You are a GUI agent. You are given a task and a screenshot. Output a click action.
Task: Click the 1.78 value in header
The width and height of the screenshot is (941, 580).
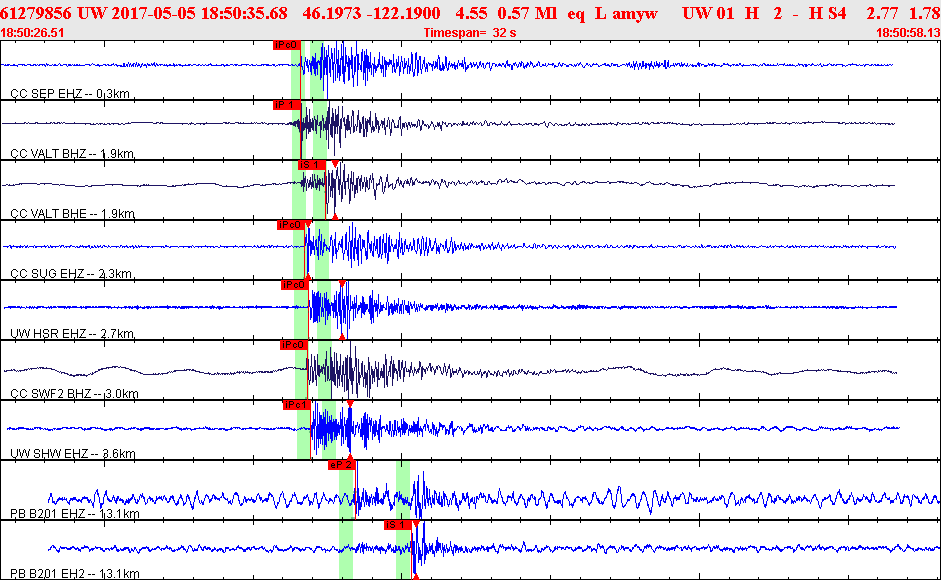click(925, 13)
